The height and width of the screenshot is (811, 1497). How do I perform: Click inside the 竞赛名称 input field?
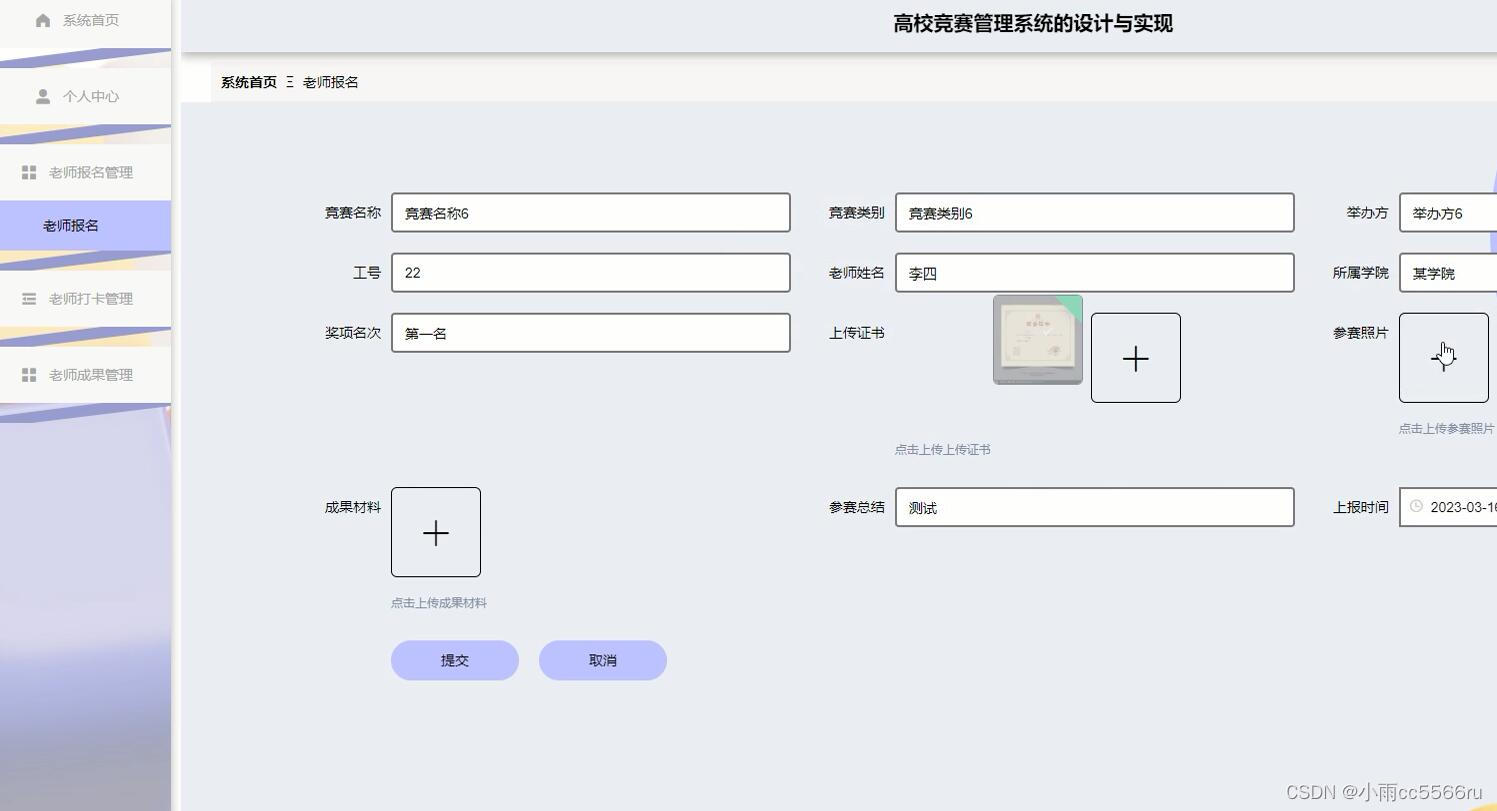590,212
